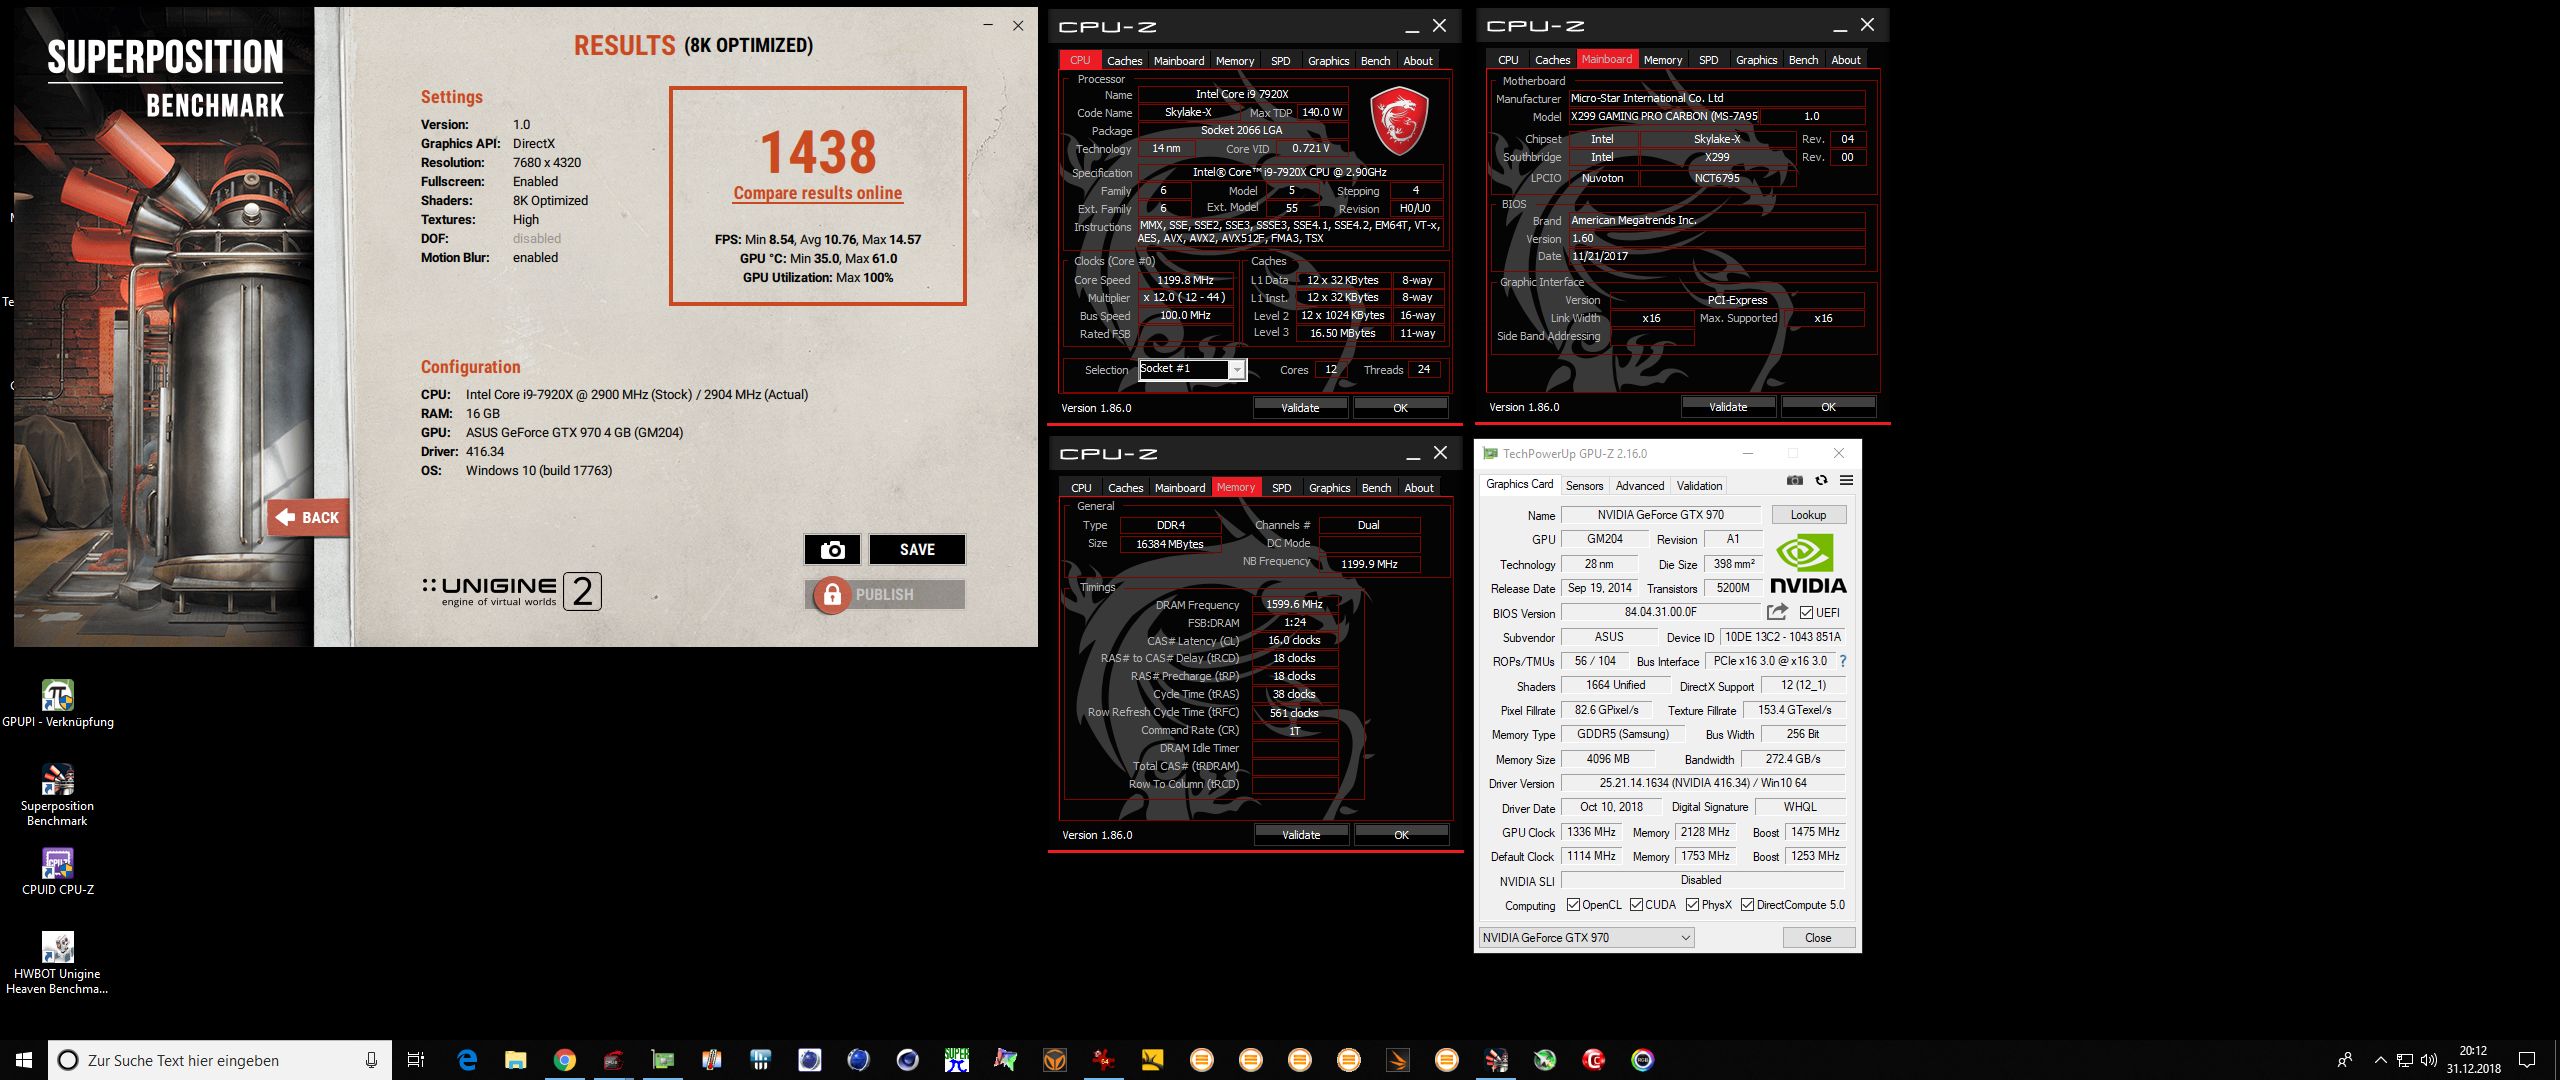The height and width of the screenshot is (1080, 2560).
Task: Click the Lookup button in GPU-Z
Action: point(1808,515)
